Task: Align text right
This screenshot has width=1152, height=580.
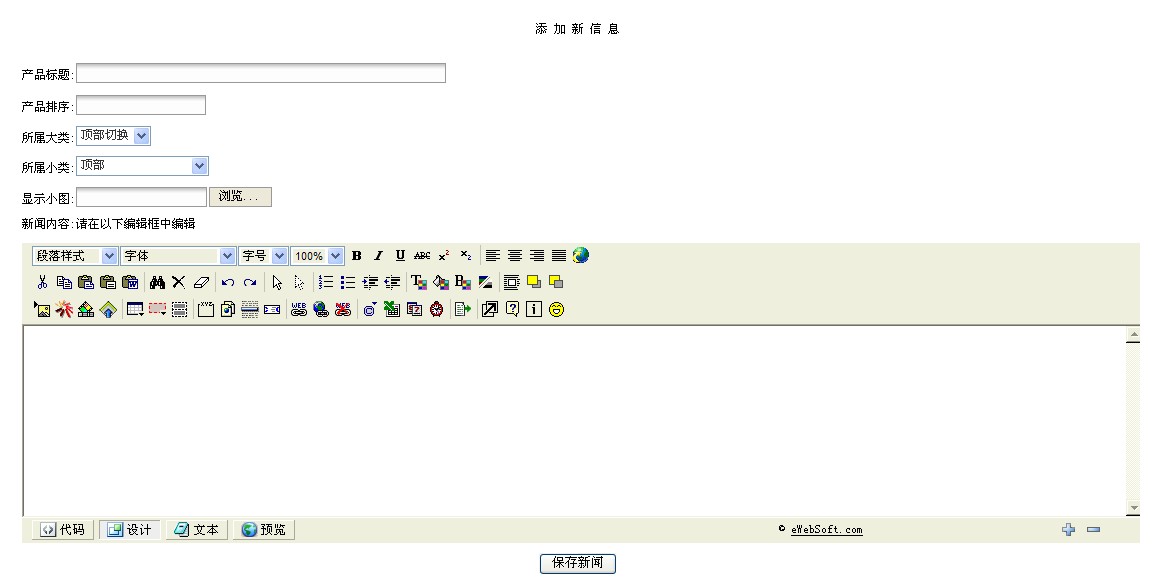Action: 537,256
